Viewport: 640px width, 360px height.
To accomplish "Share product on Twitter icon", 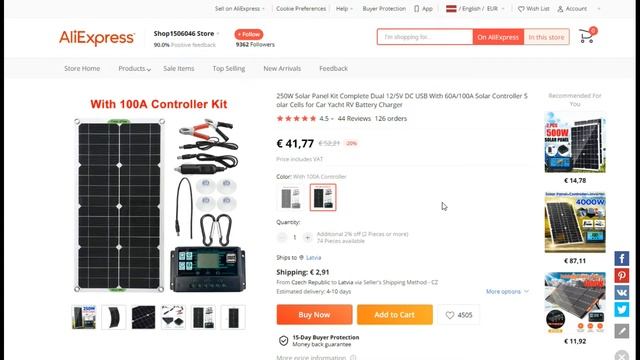I will [x=622, y=310].
